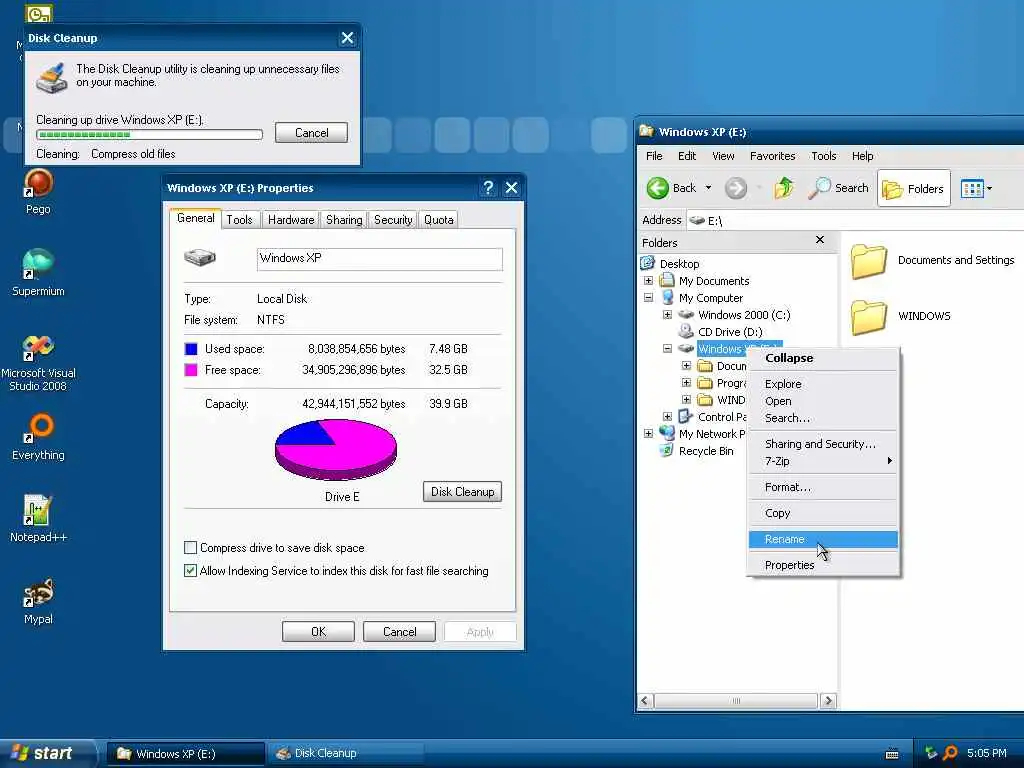This screenshot has height=768, width=1024.
Task: Click the Back arrow in Explorer toolbar
Action: click(671, 188)
